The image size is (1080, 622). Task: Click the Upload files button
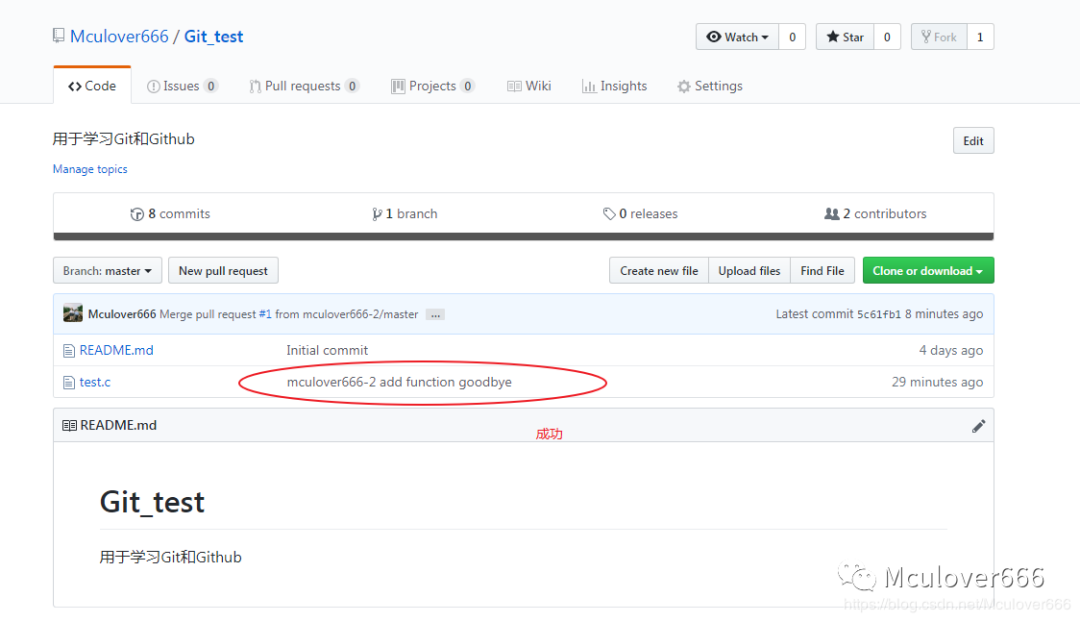coord(749,271)
